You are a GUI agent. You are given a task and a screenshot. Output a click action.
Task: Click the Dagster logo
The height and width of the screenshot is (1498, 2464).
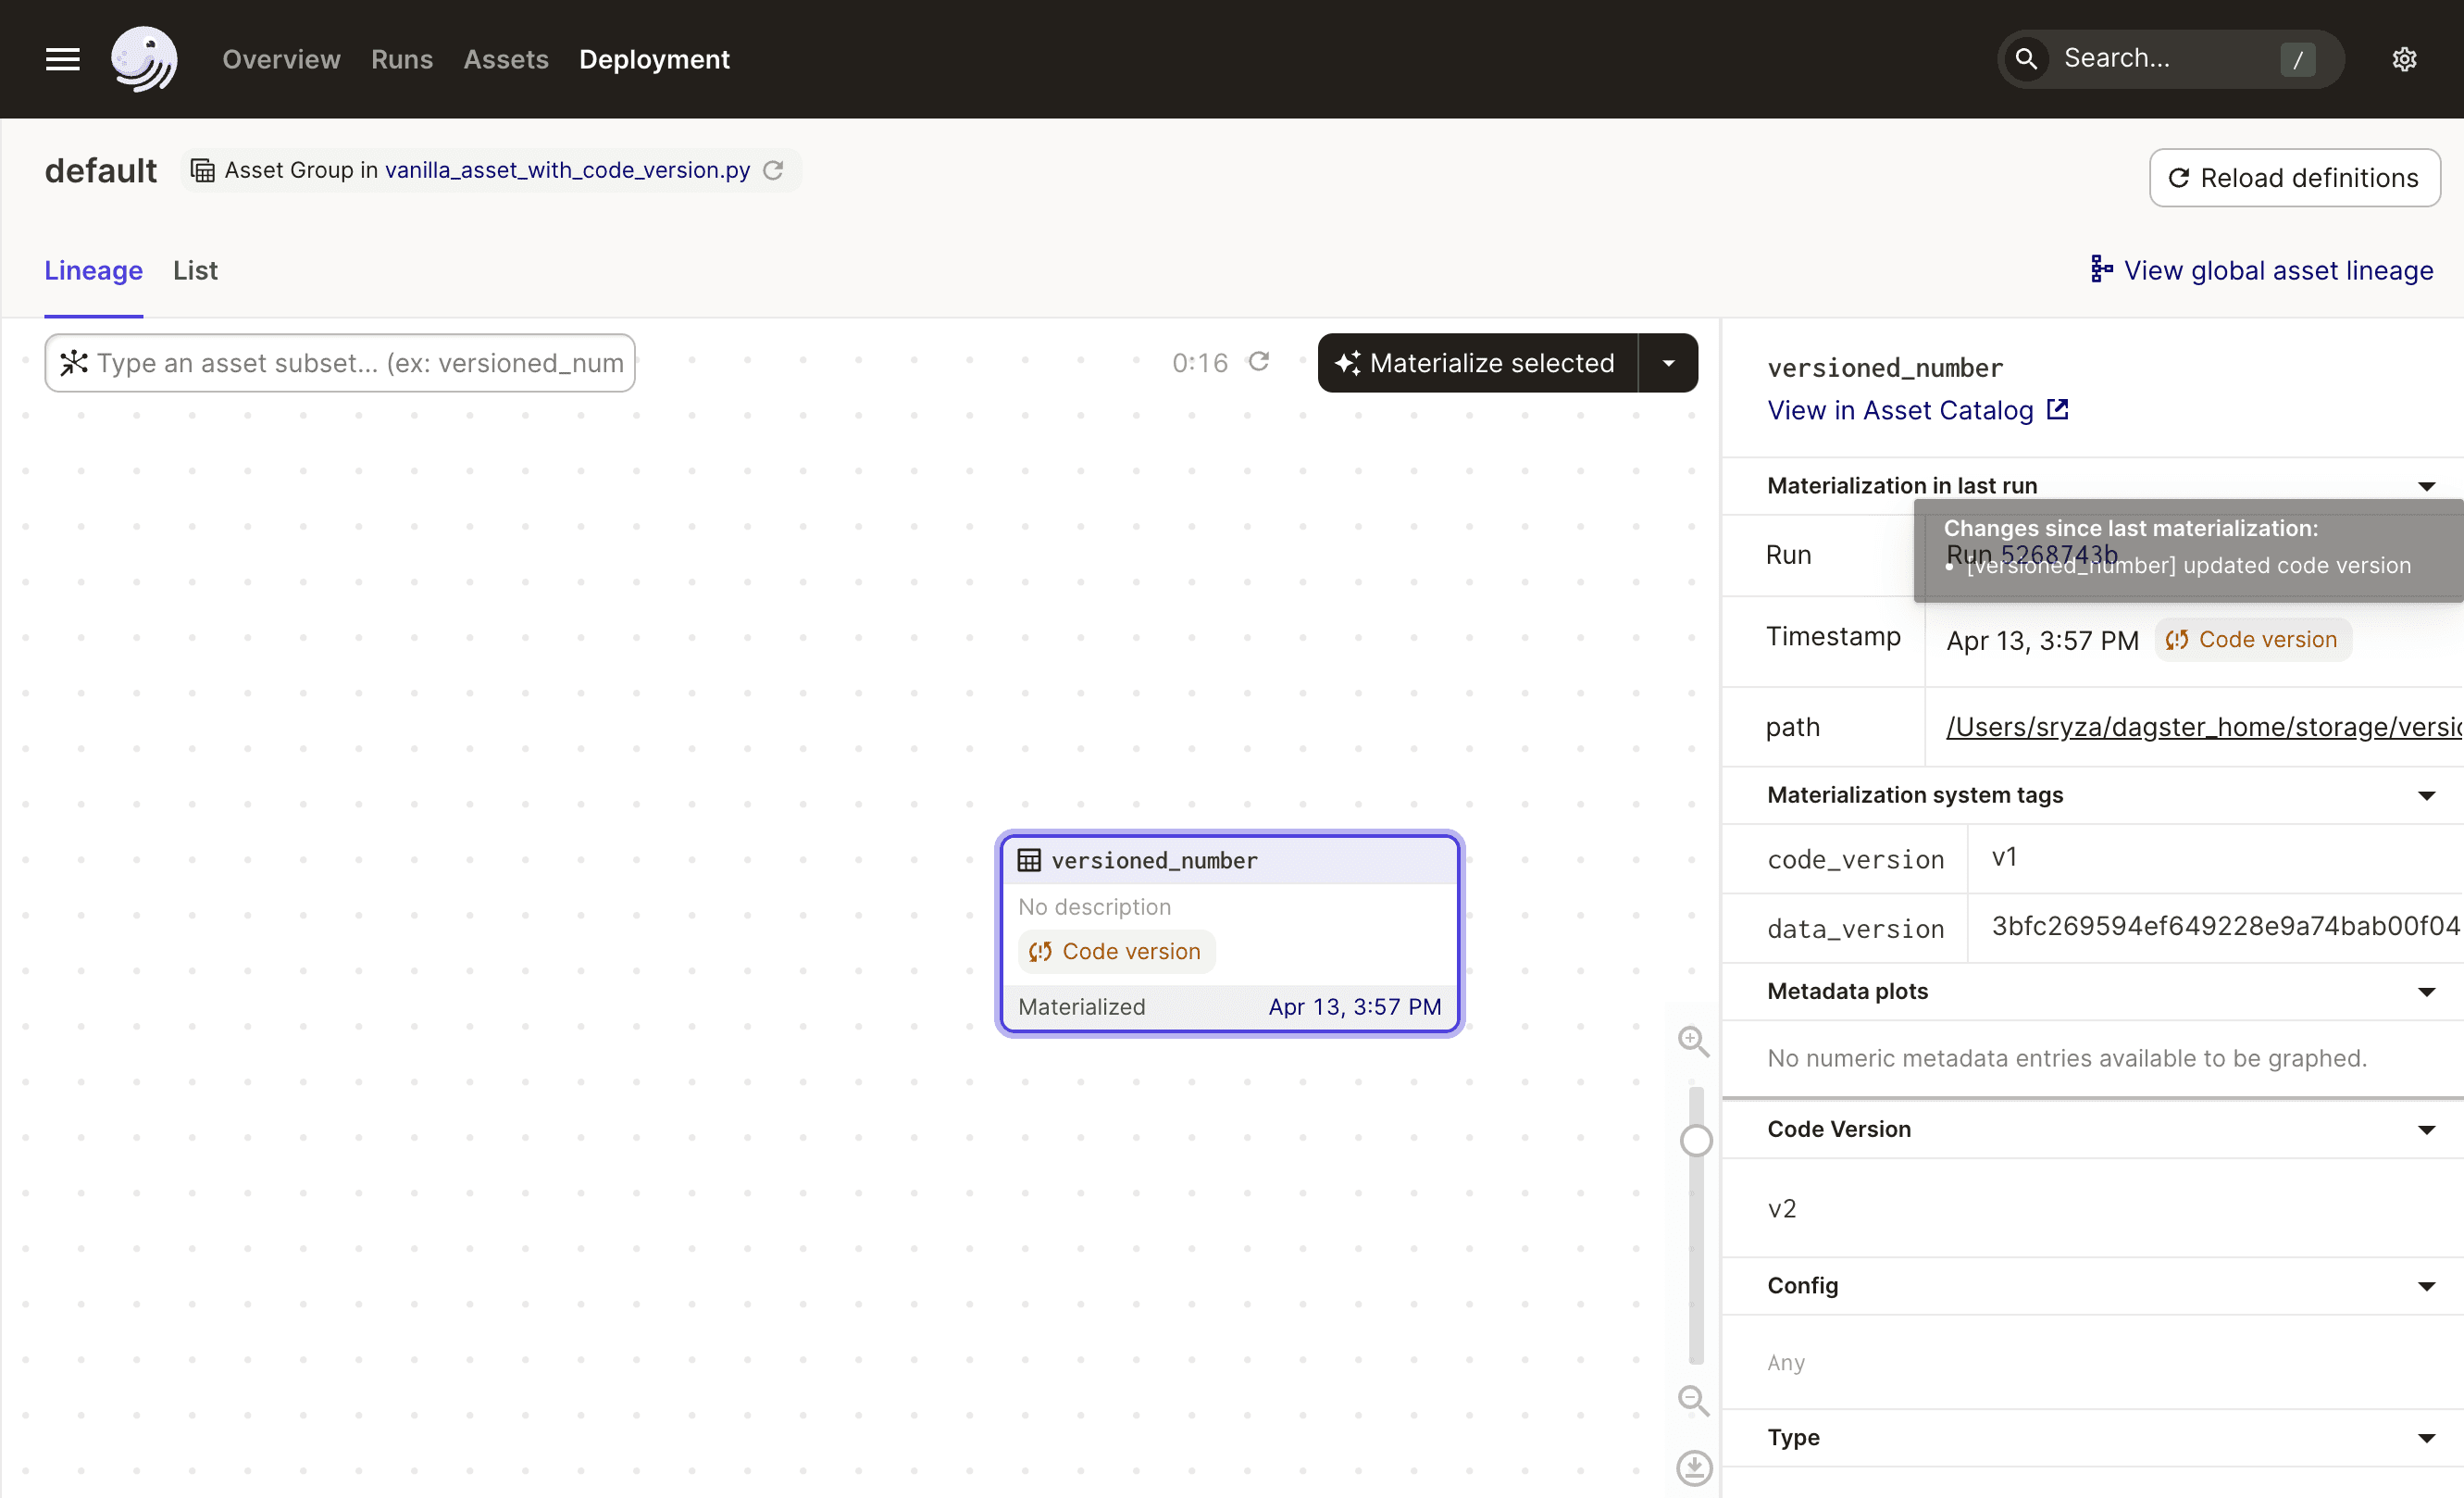click(145, 59)
